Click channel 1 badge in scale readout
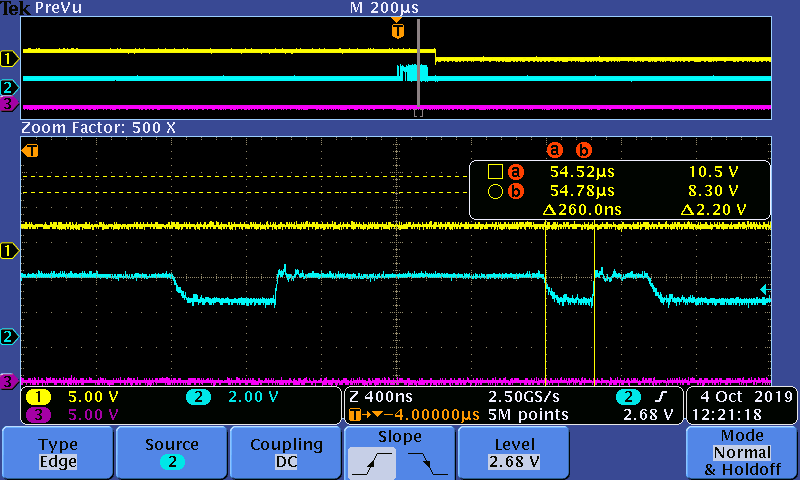Screen dimensions: 800x480 38,397
